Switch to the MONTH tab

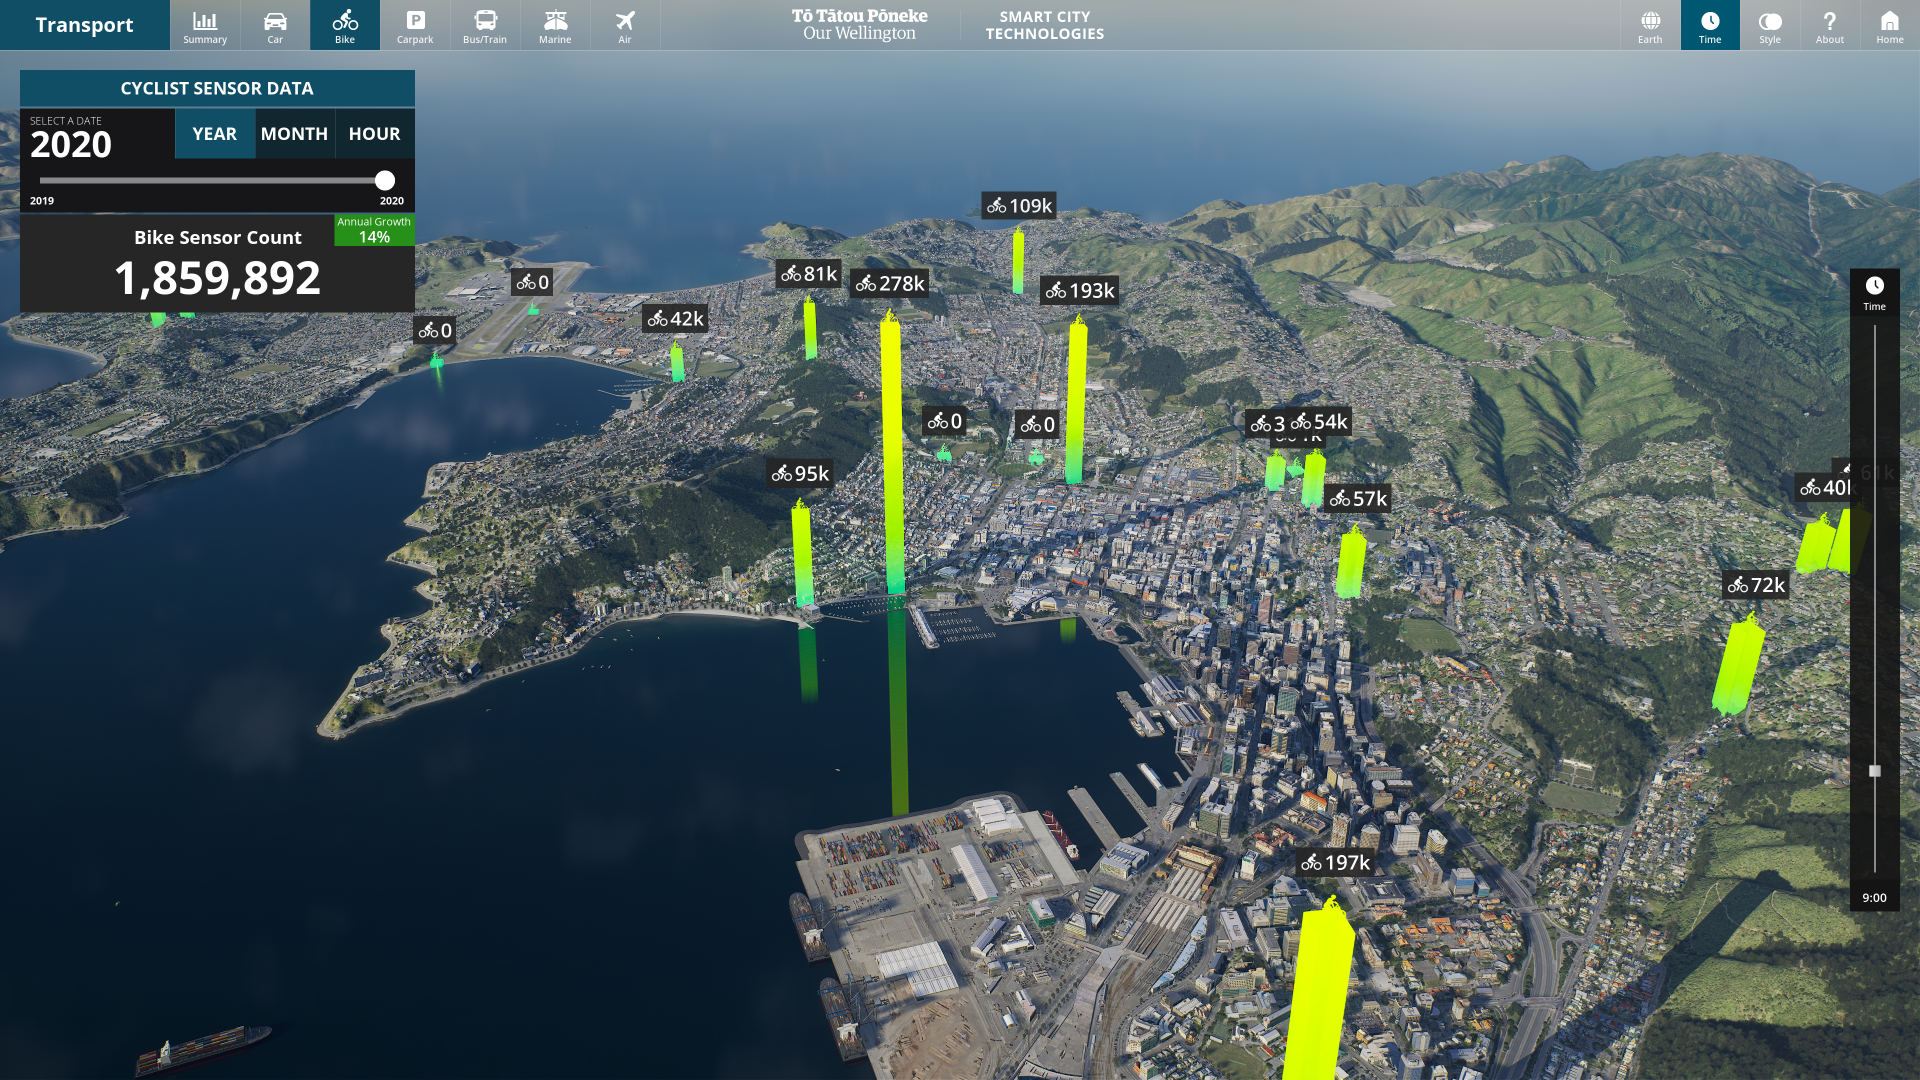294,134
